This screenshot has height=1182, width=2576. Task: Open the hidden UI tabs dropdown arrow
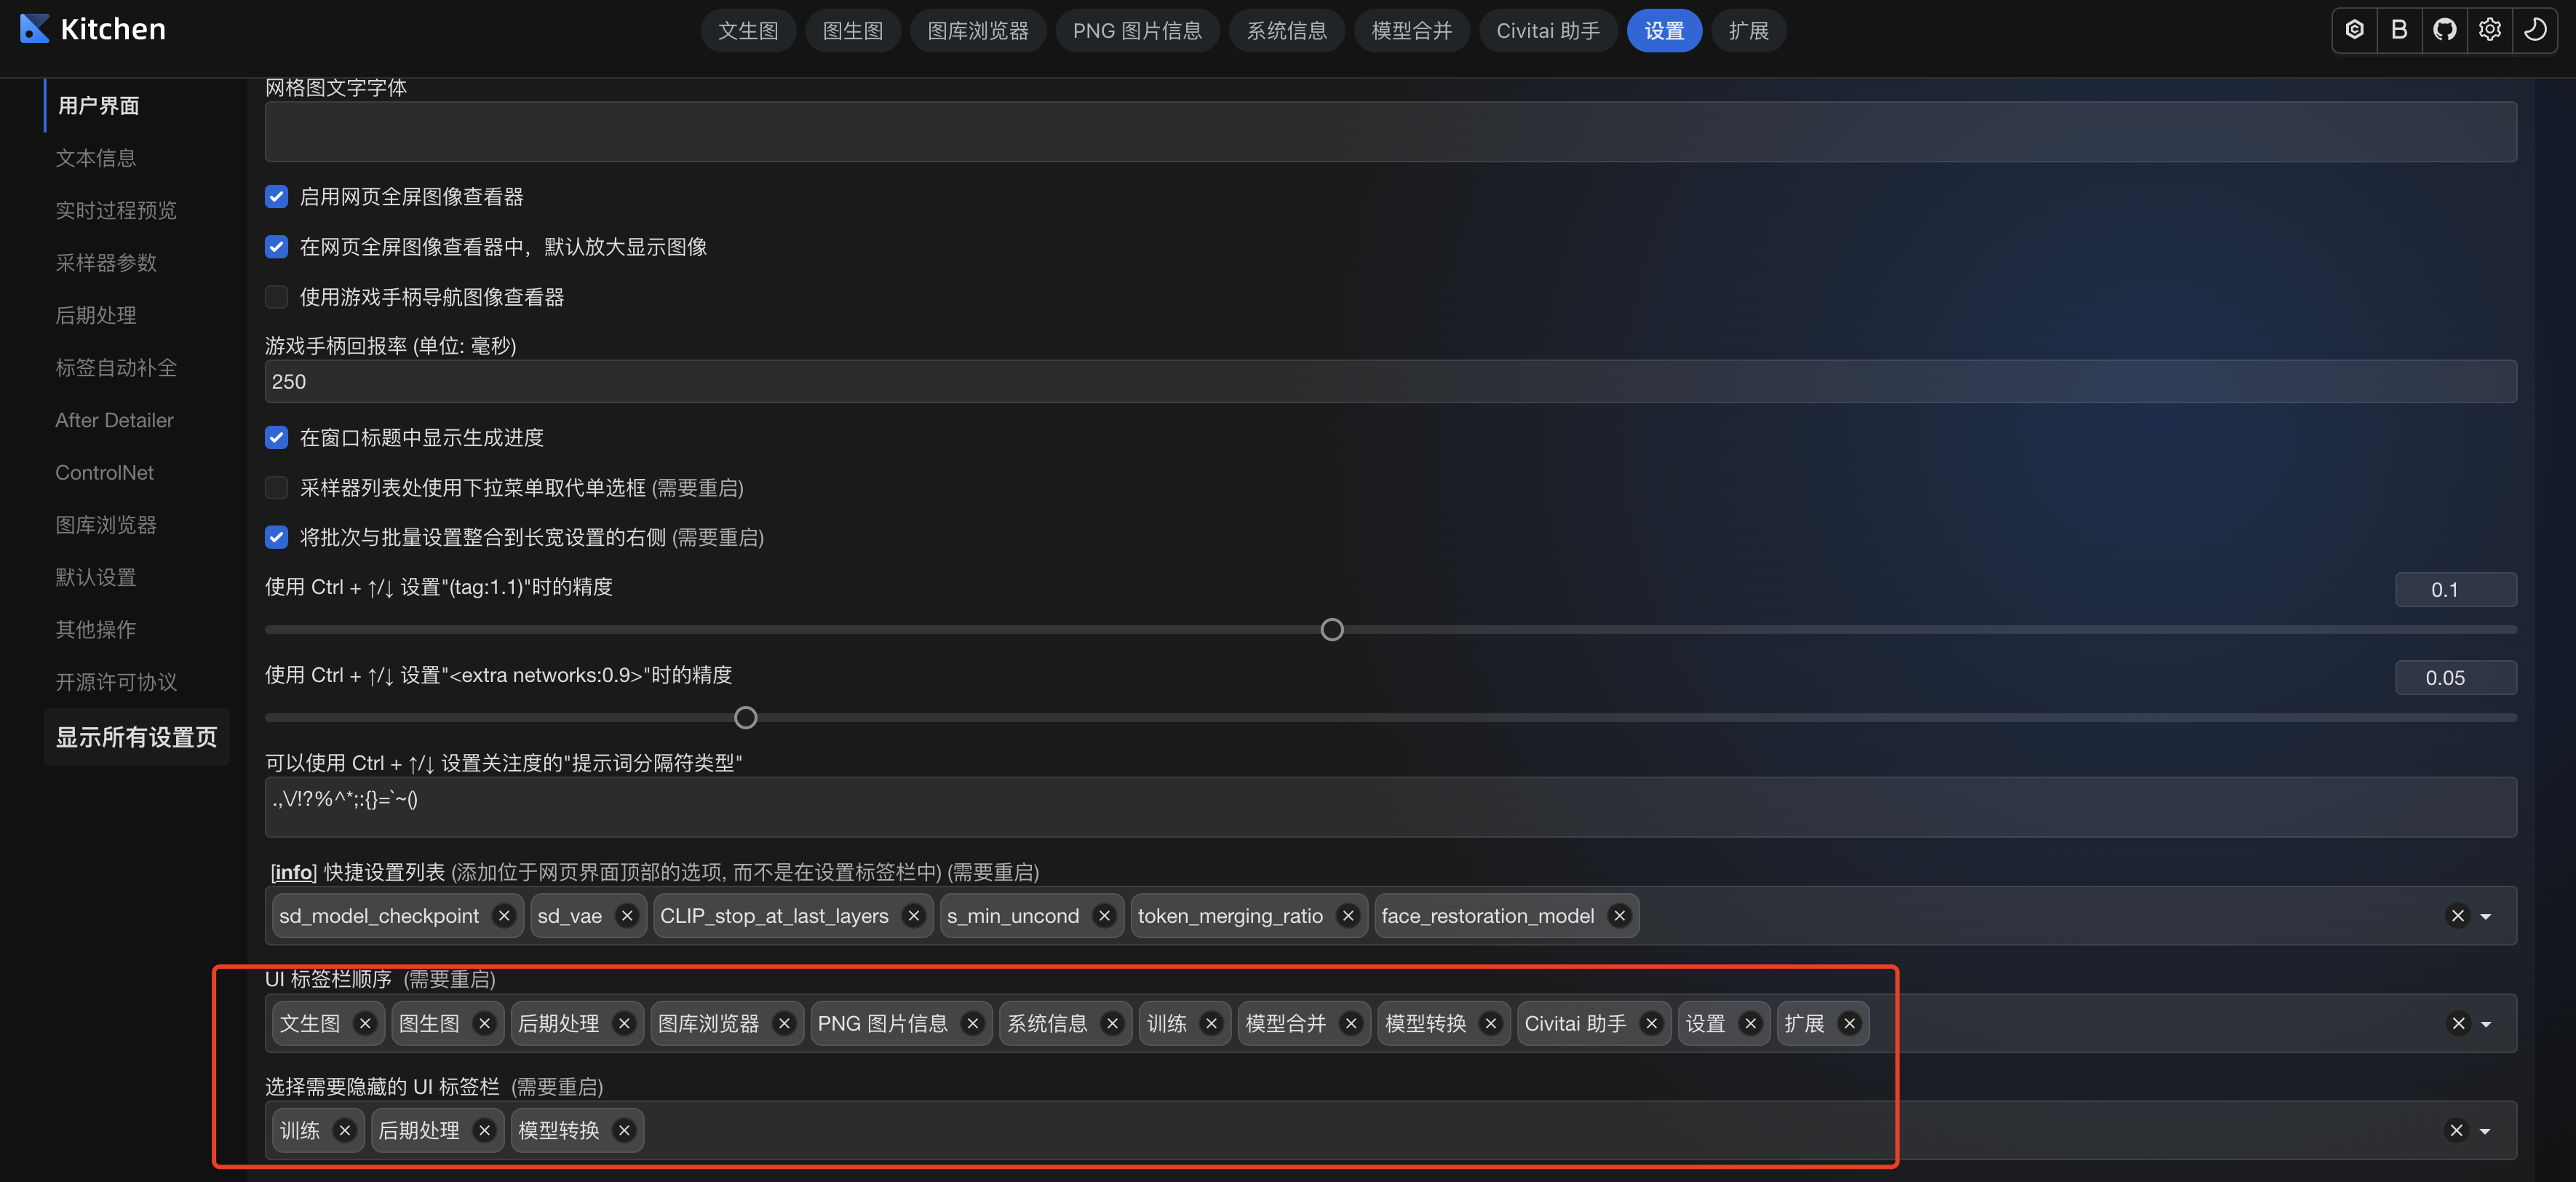pyautogui.click(x=2484, y=1131)
